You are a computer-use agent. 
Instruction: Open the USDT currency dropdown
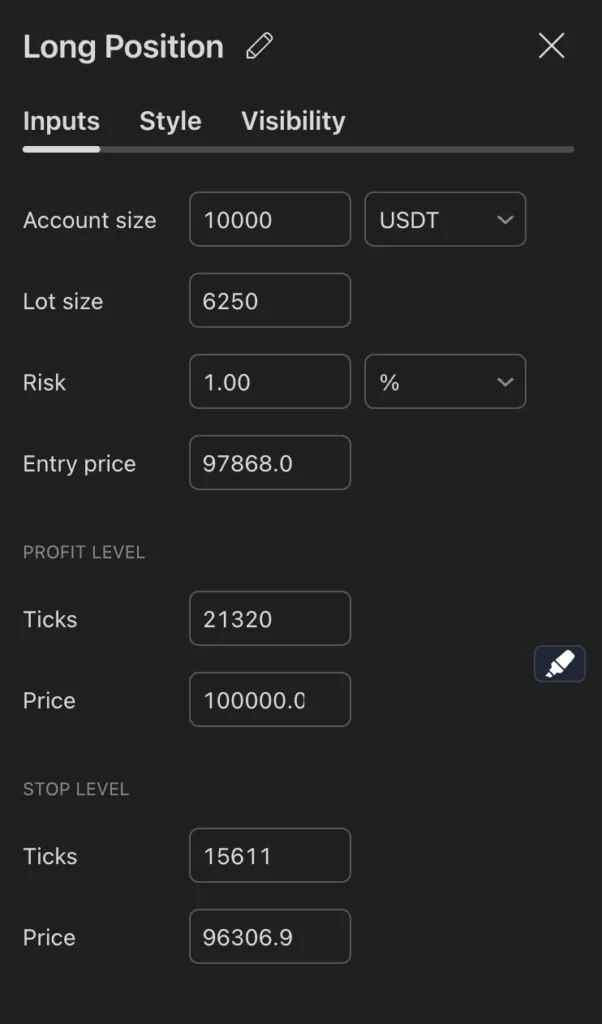pos(445,220)
